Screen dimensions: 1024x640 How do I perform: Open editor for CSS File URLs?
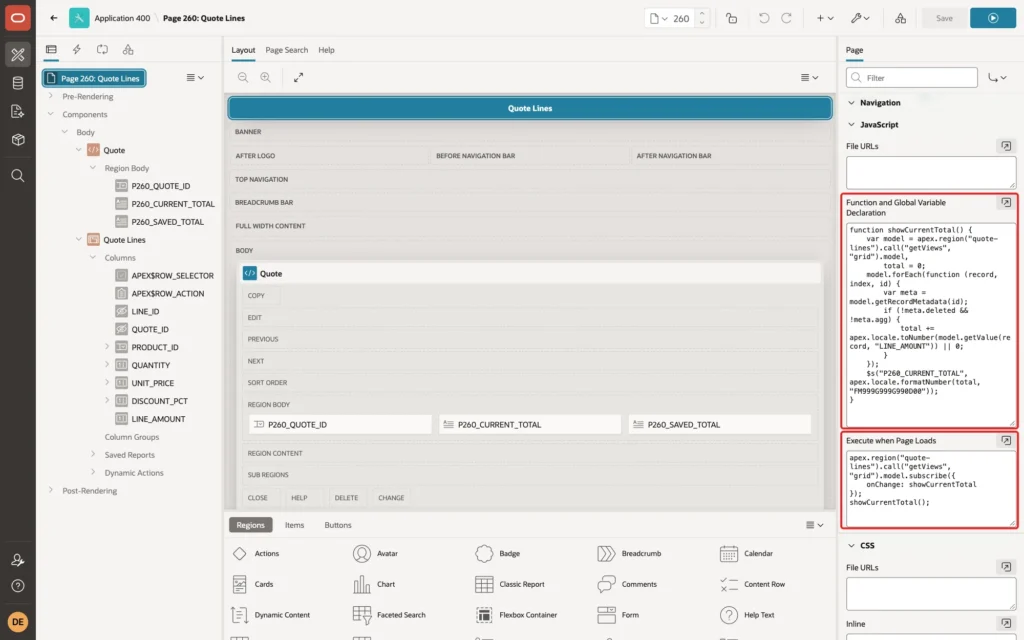(1006, 568)
